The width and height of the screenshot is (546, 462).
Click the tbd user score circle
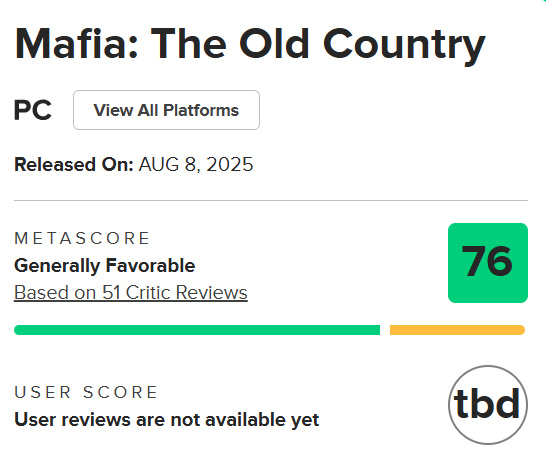pos(488,405)
